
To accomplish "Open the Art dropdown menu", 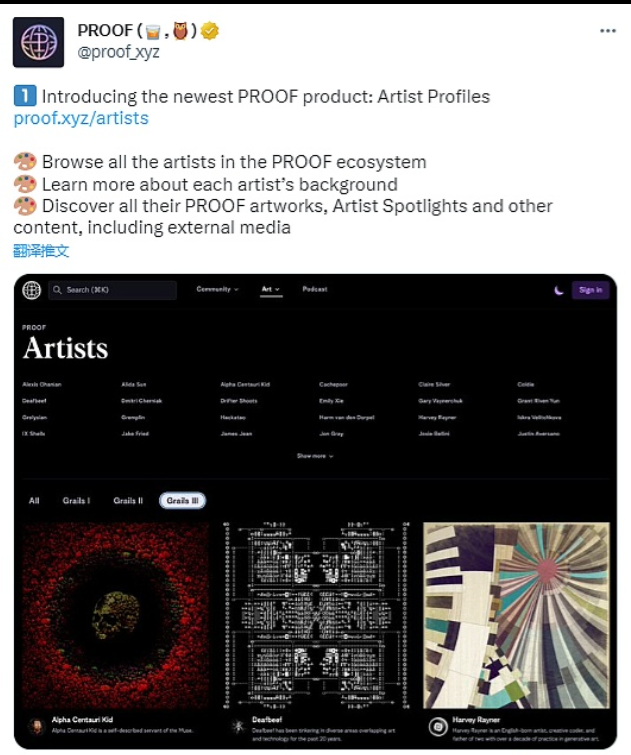I will point(270,290).
